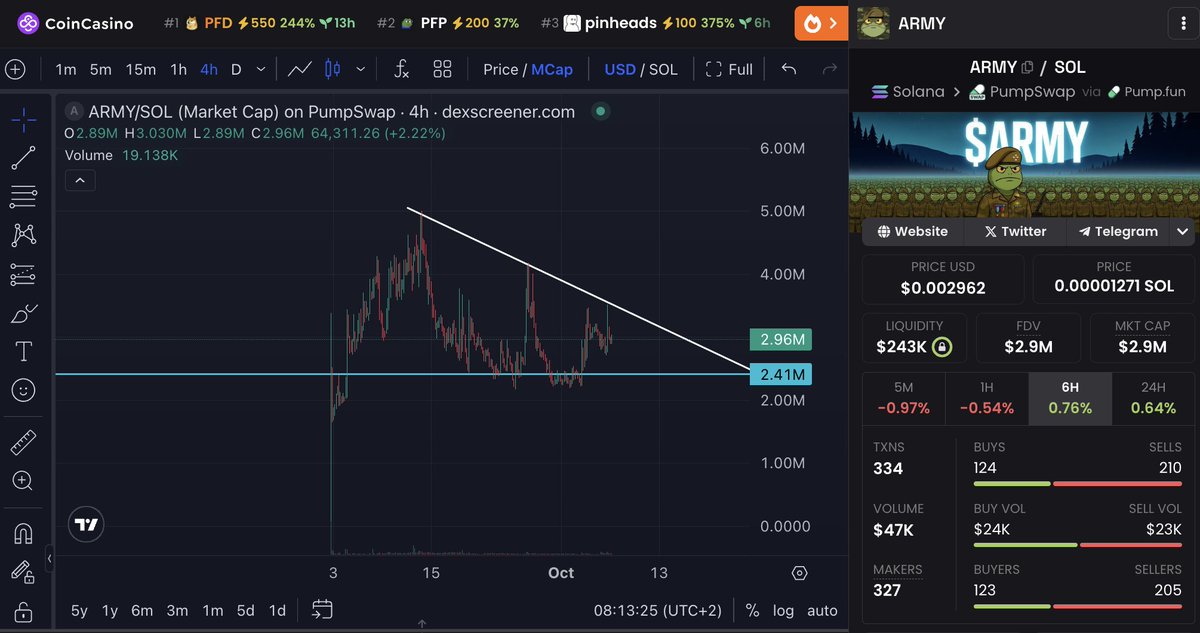Set date range to 5d
This screenshot has width=1200, height=633.
pos(245,610)
